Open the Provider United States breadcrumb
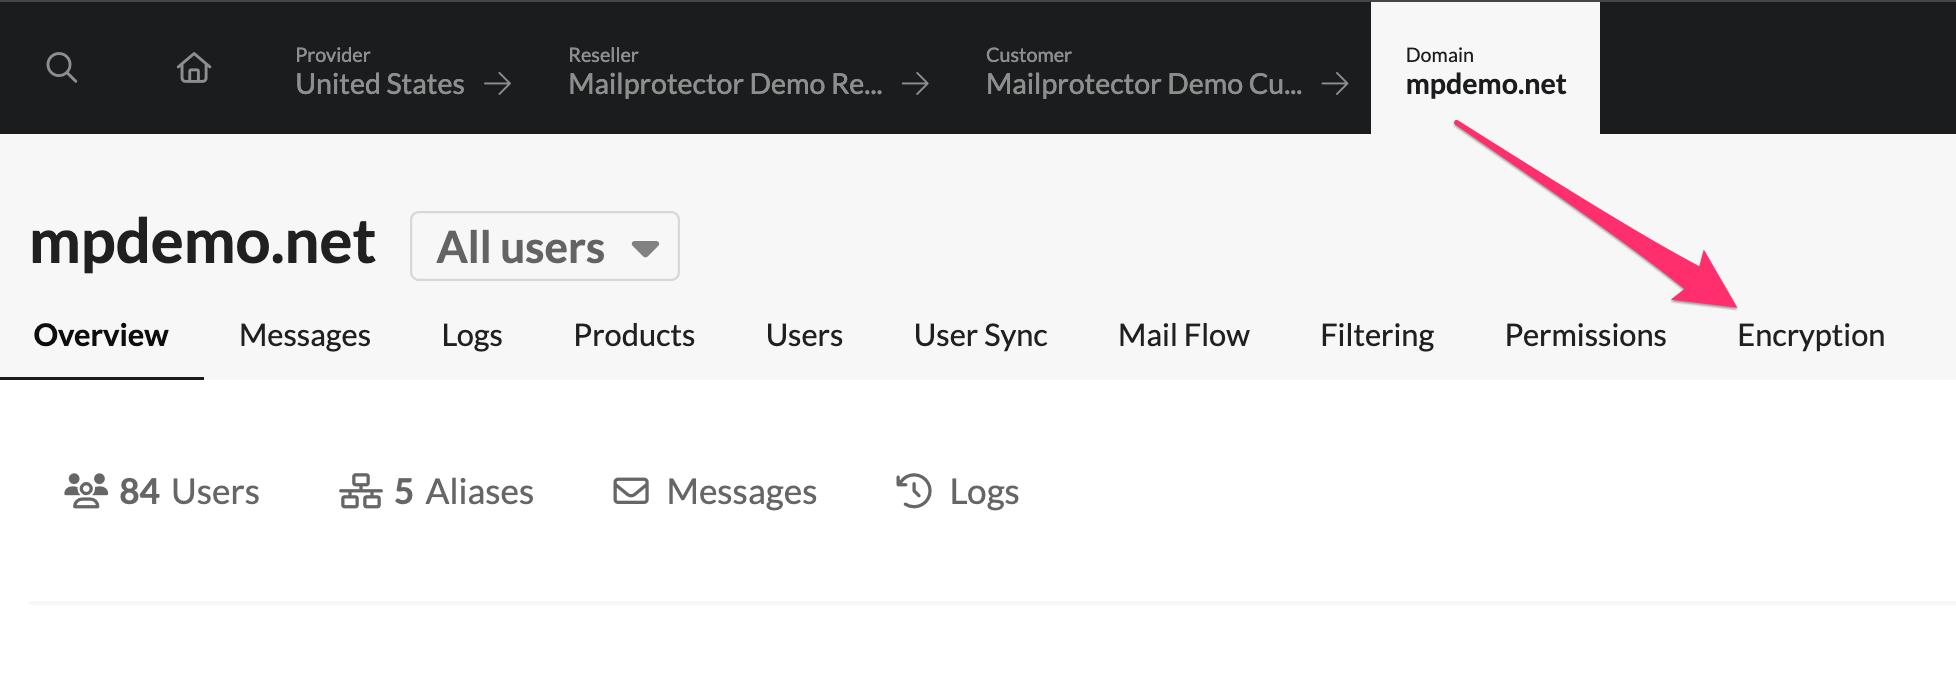 tap(380, 70)
